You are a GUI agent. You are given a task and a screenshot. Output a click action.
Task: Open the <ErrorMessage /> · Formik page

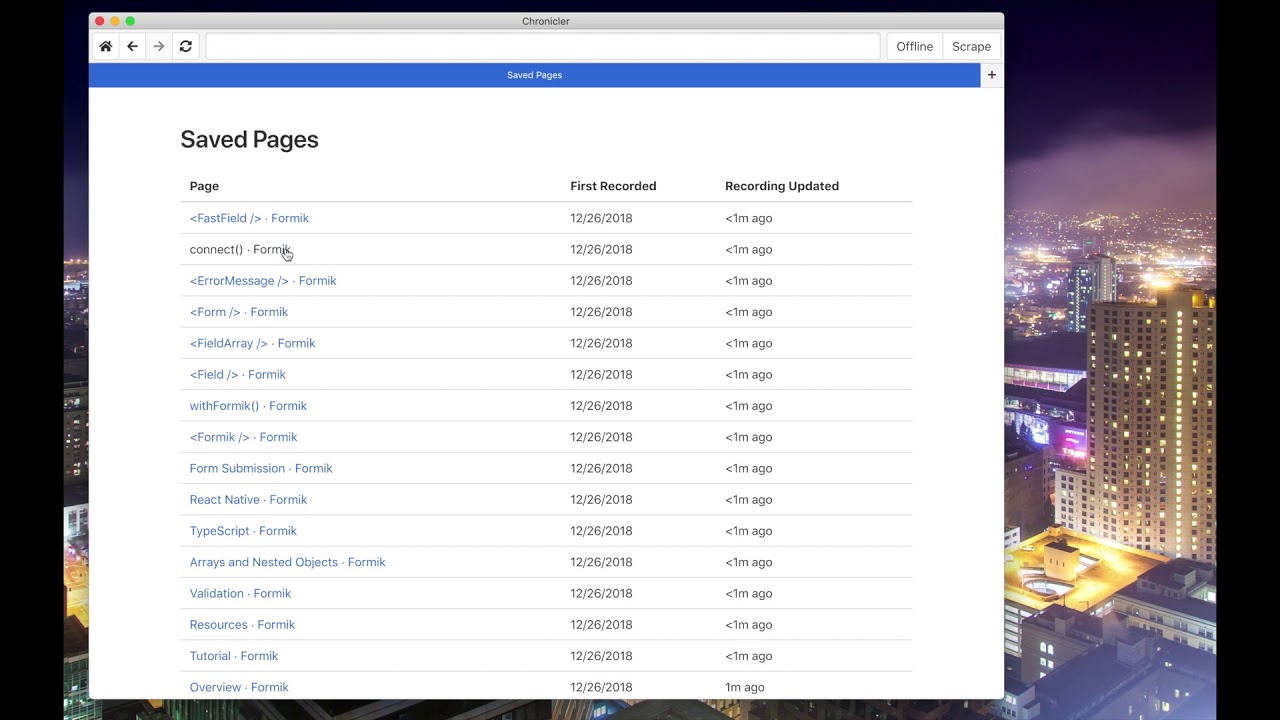[x=263, y=281]
